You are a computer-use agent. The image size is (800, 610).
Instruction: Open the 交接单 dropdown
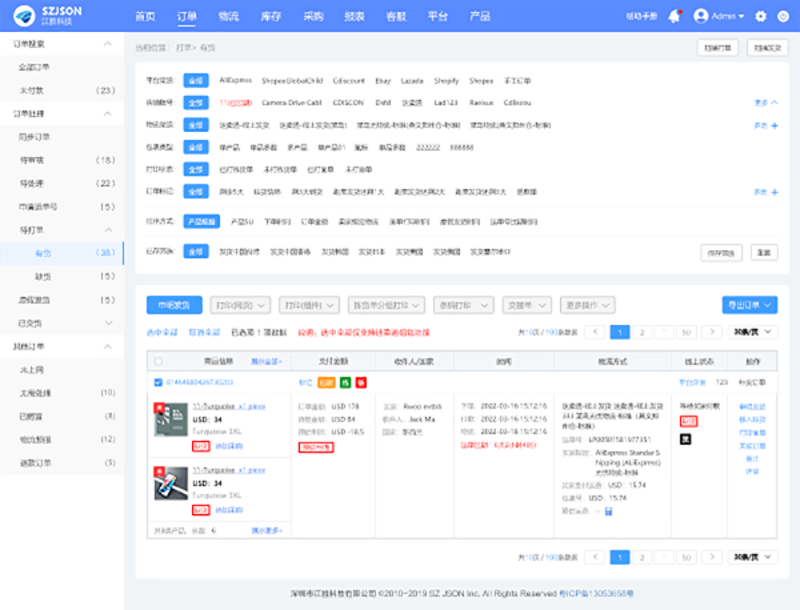click(527, 305)
